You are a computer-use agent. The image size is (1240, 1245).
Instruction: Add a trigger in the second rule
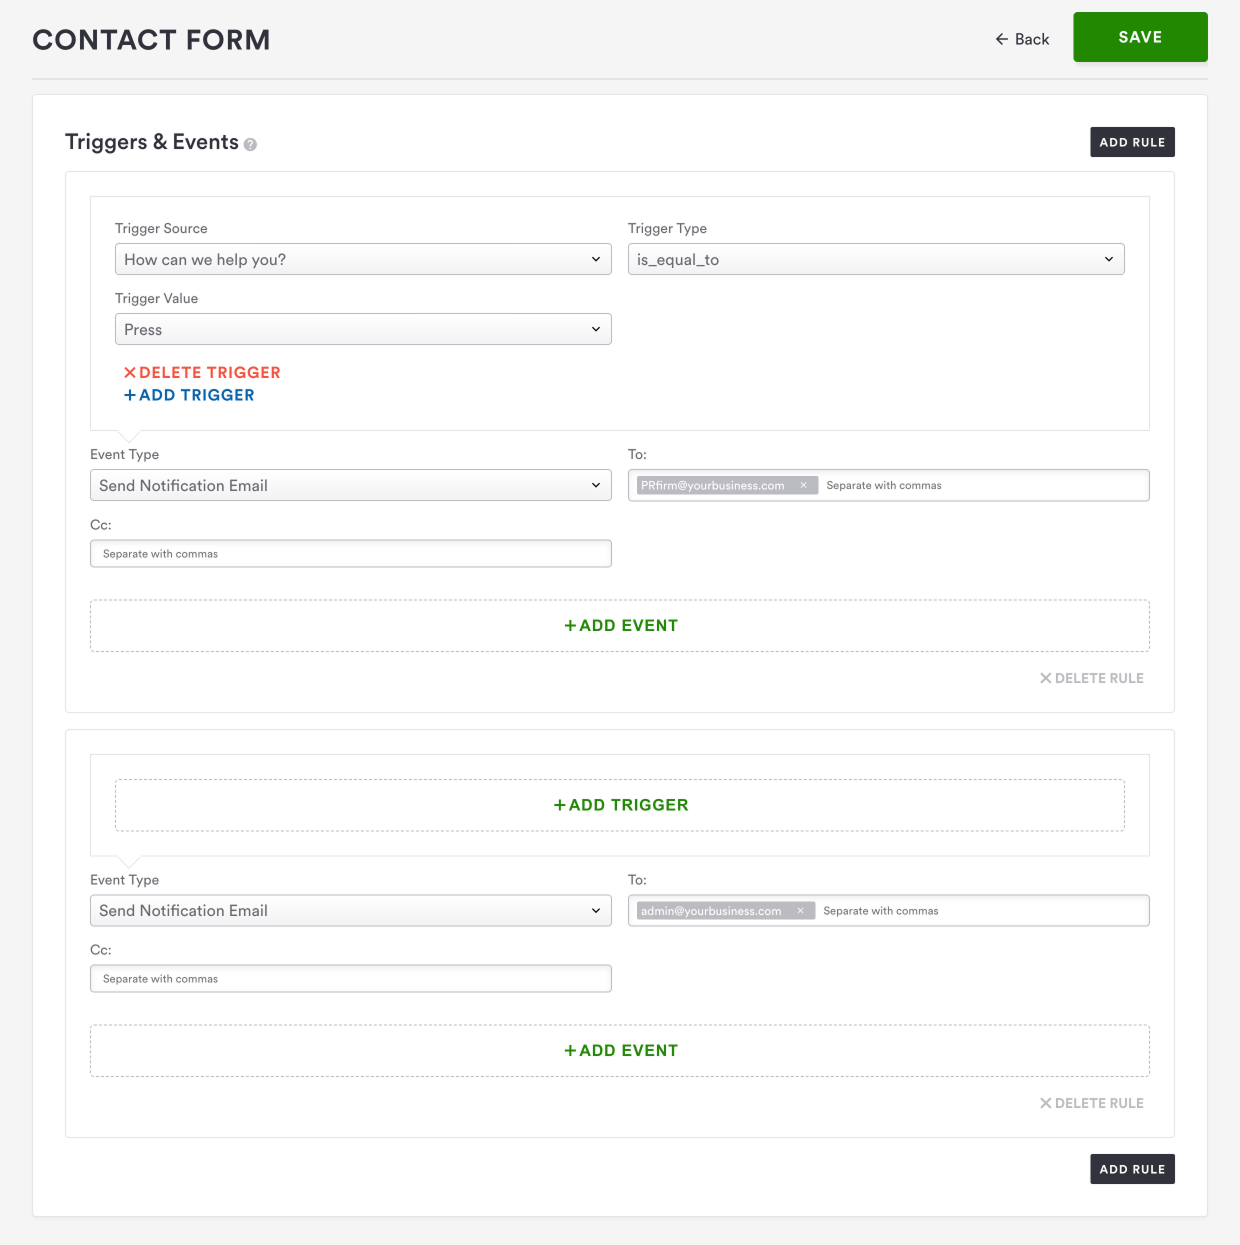[620, 805]
